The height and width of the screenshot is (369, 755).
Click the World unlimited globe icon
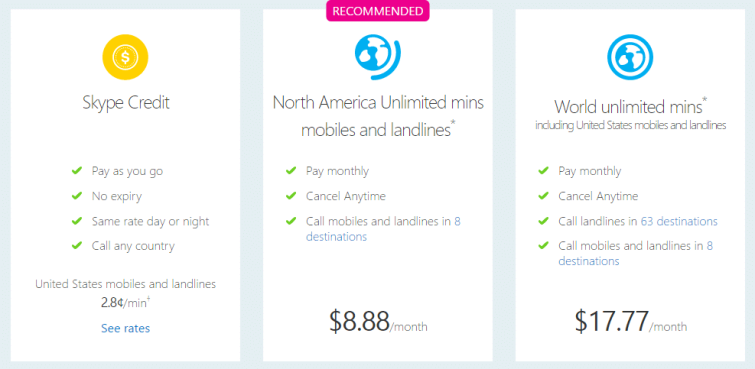coord(630,57)
